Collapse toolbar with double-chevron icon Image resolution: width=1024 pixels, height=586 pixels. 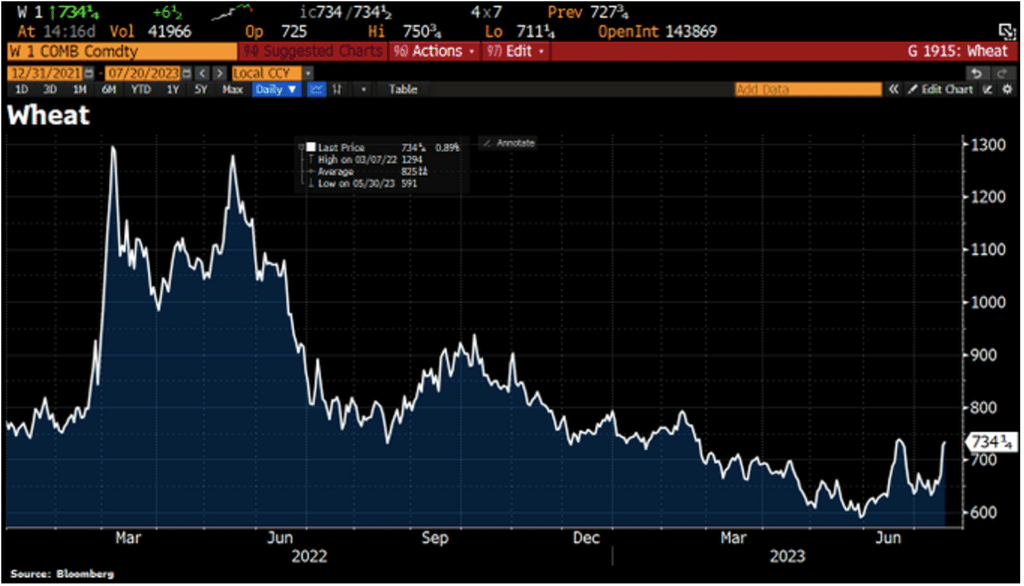click(x=893, y=90)
